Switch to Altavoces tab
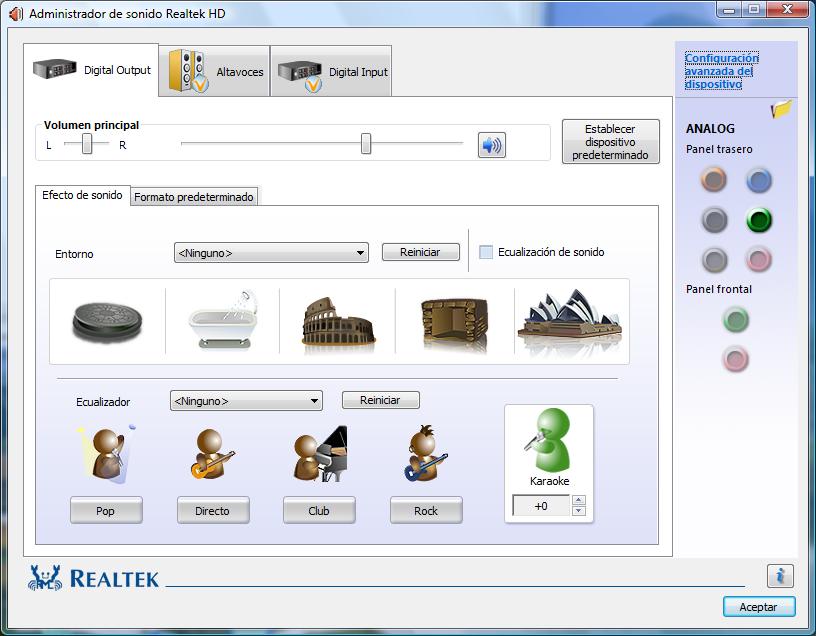816x636 pixels. click(215, 72)
